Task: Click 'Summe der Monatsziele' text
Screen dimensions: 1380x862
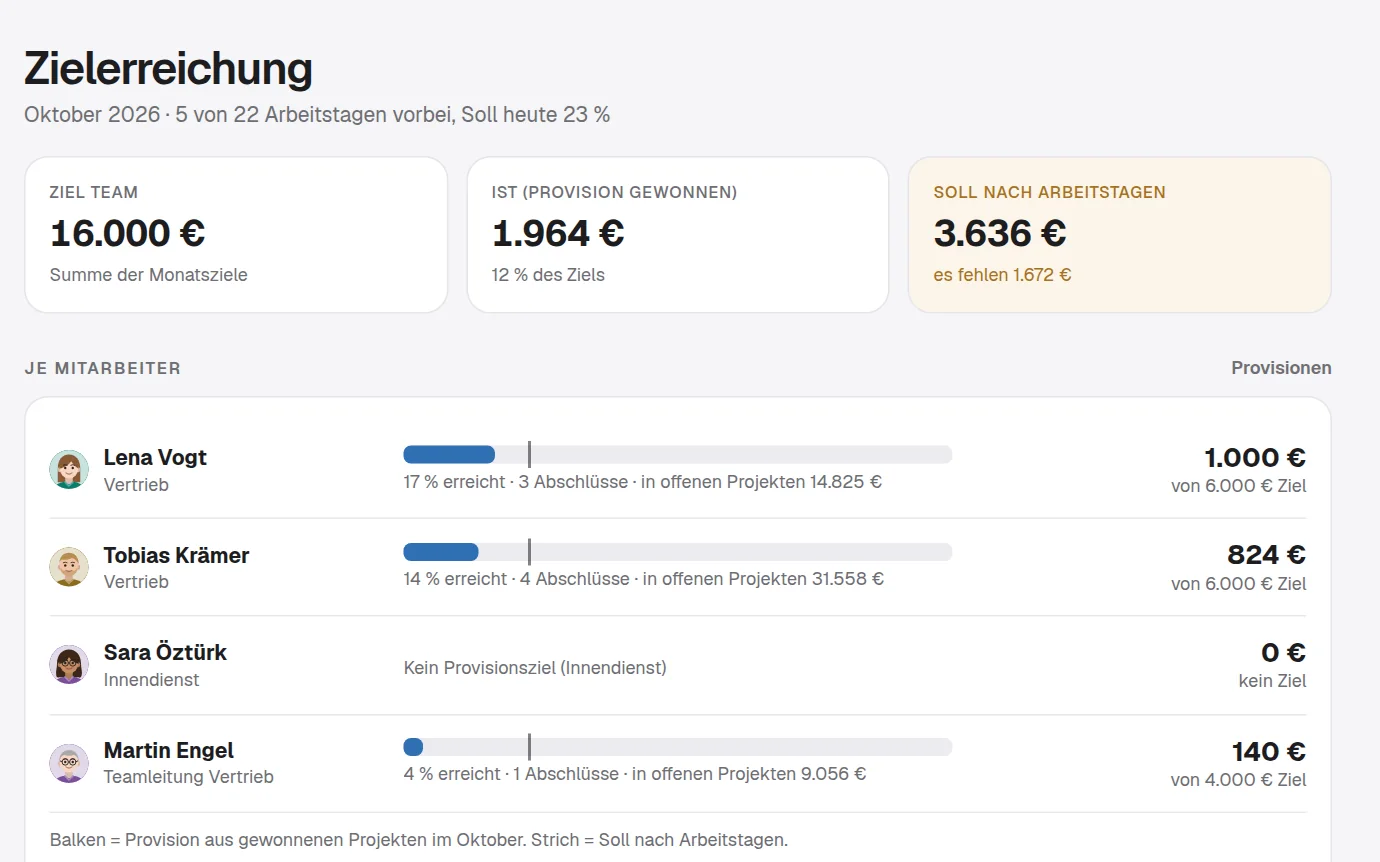Action: (x=149, y=275)
